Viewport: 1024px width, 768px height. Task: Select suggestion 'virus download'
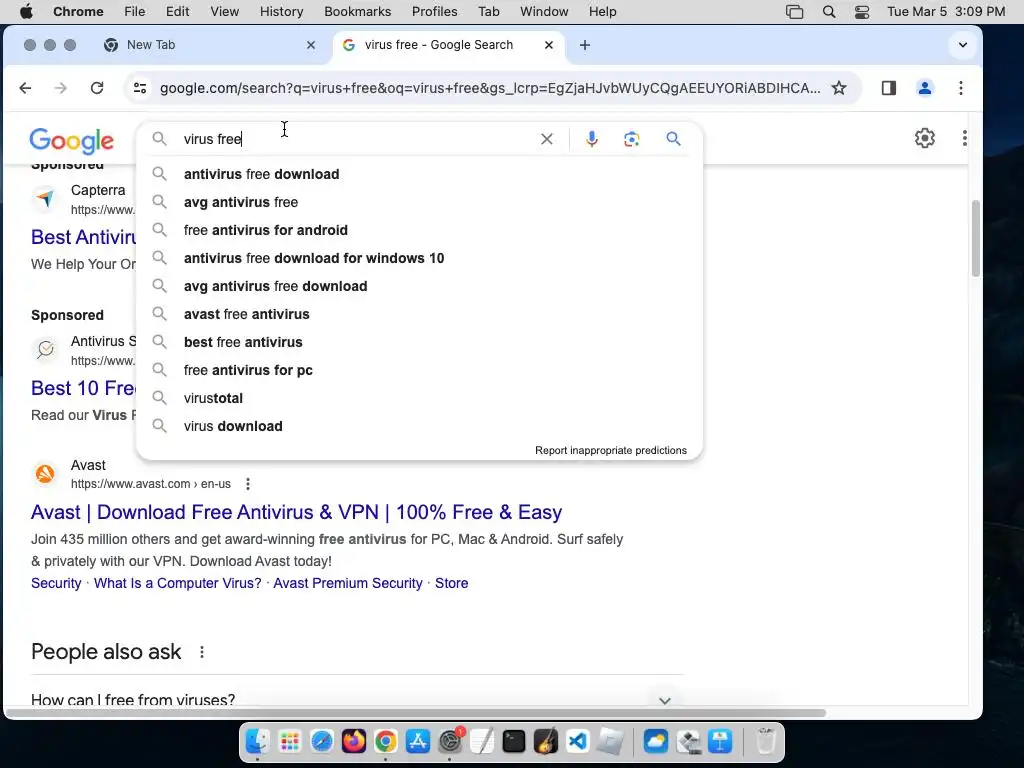tap(419, 426)
